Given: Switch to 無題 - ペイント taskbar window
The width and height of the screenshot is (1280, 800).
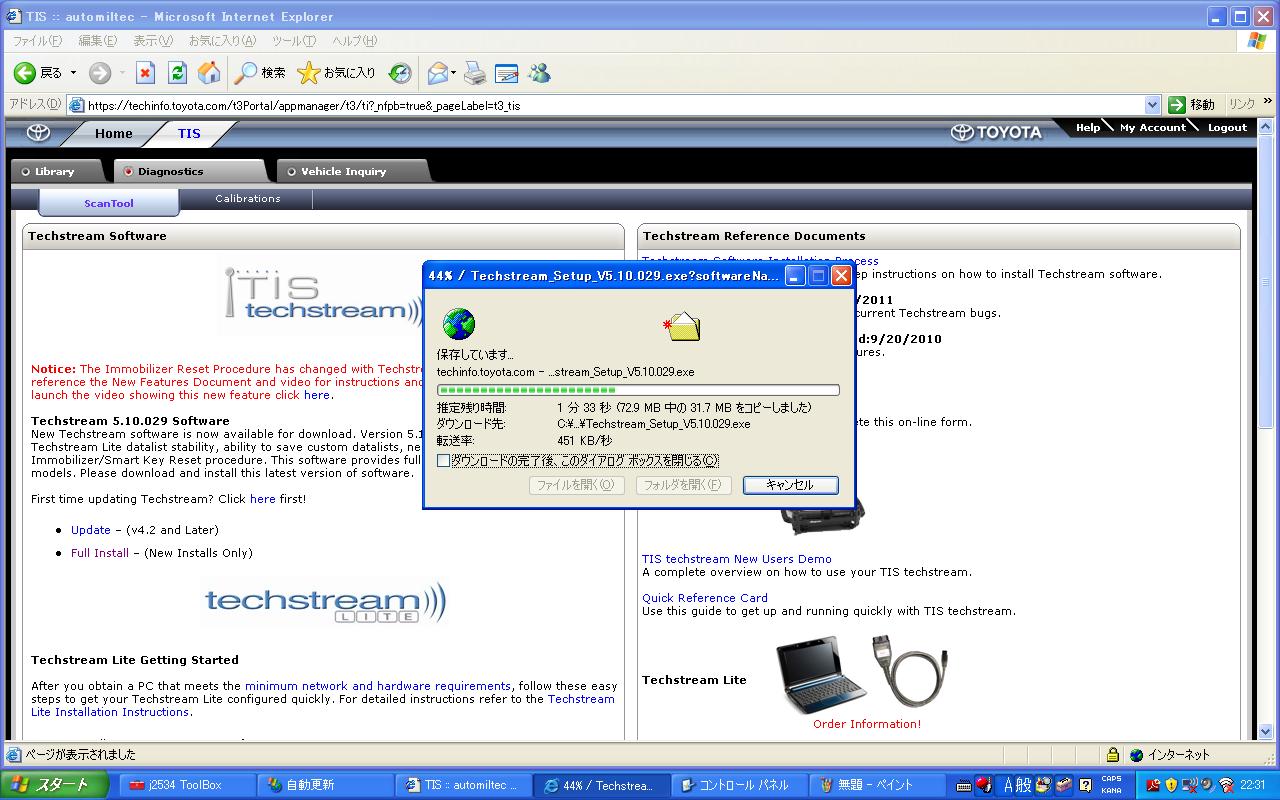Looking at the screenshot, I should click(x=876, y=785).
